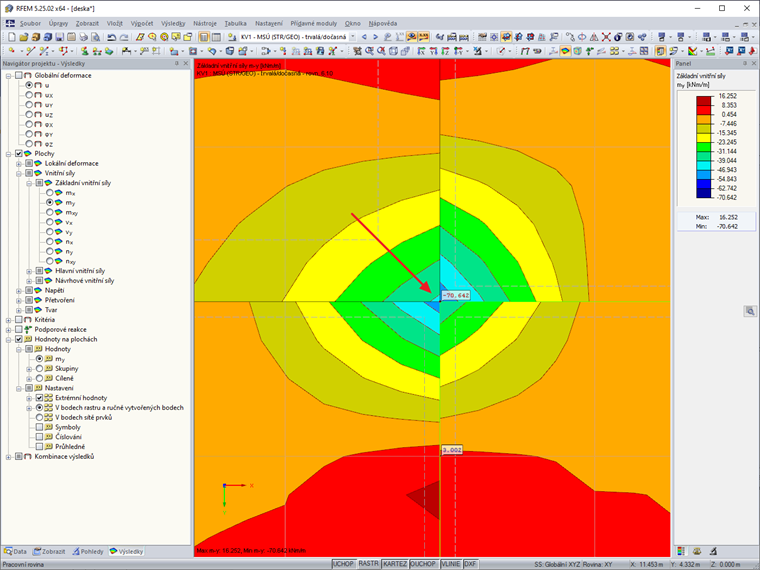This screenshot has width=760, height=570.
Task: Go to next load case arrow
Action: coord(375,37)
